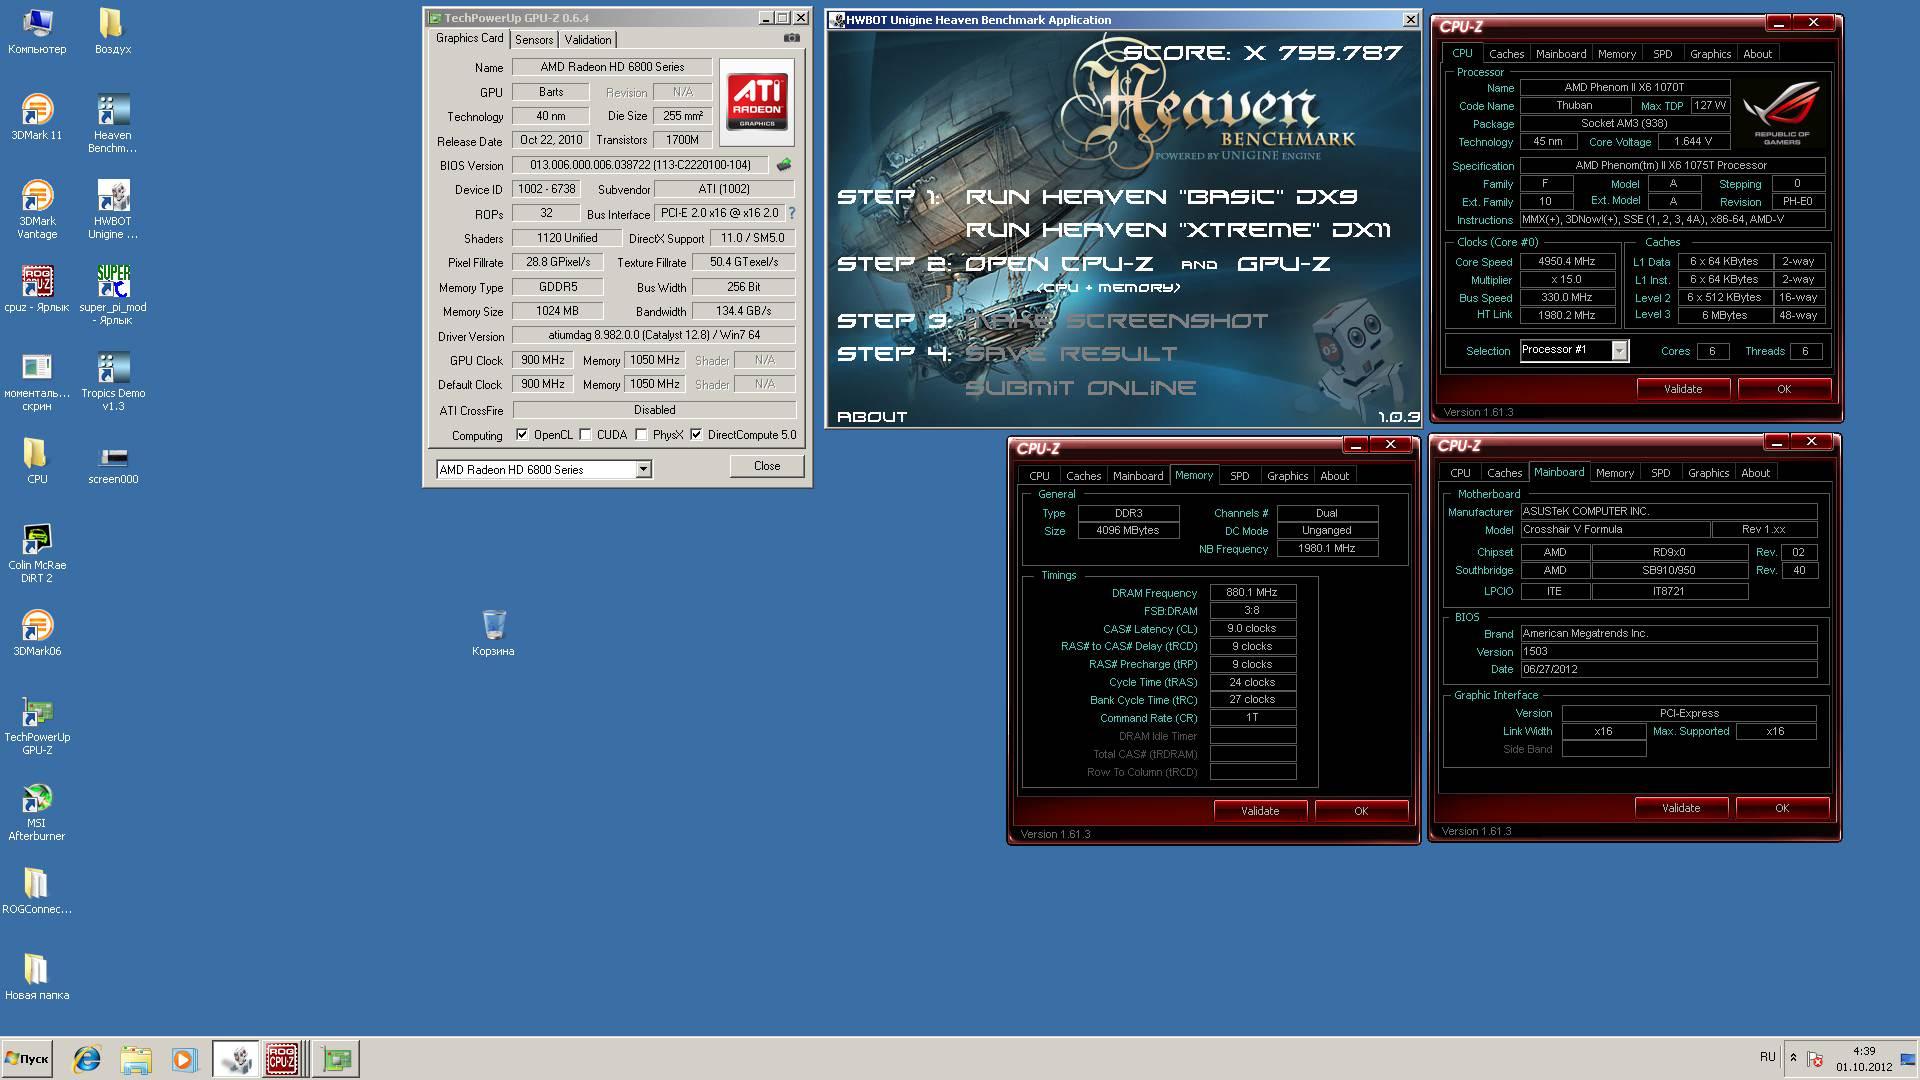Open Воздух folder on desktop
This screenshot has width=1920, height=1080.
[113, 31]
